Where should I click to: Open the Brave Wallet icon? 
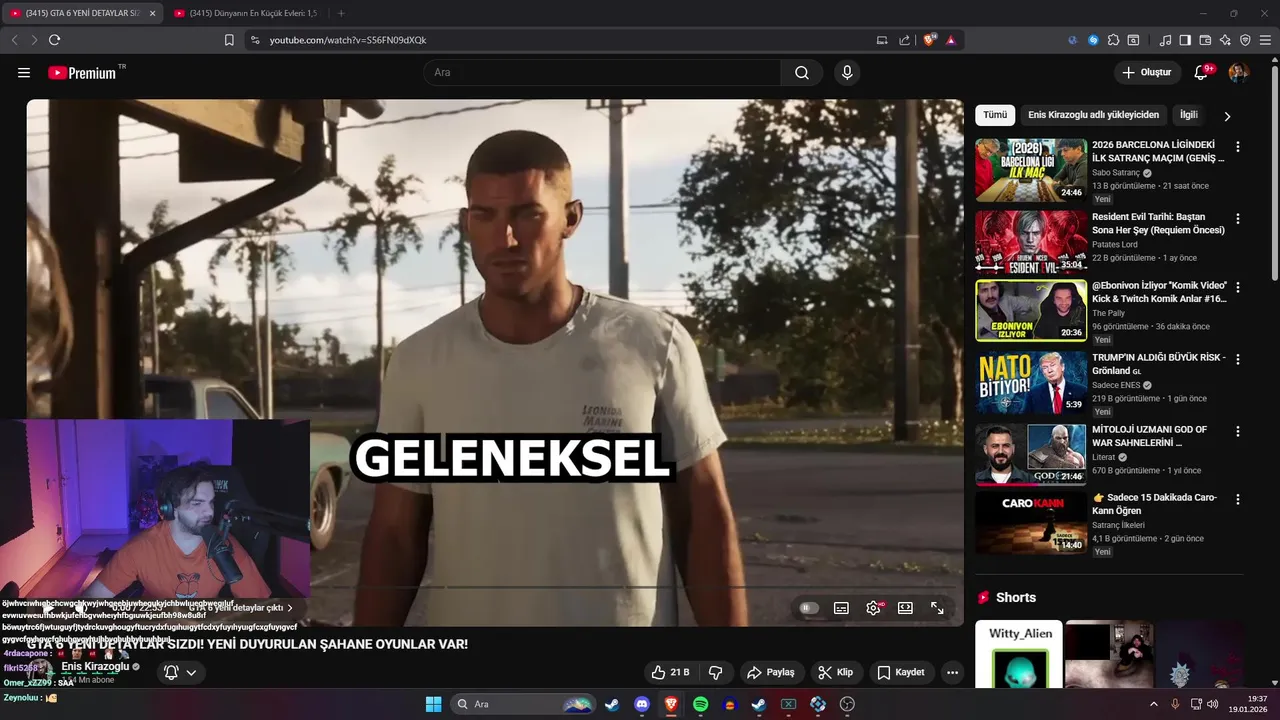[1205, 40]
